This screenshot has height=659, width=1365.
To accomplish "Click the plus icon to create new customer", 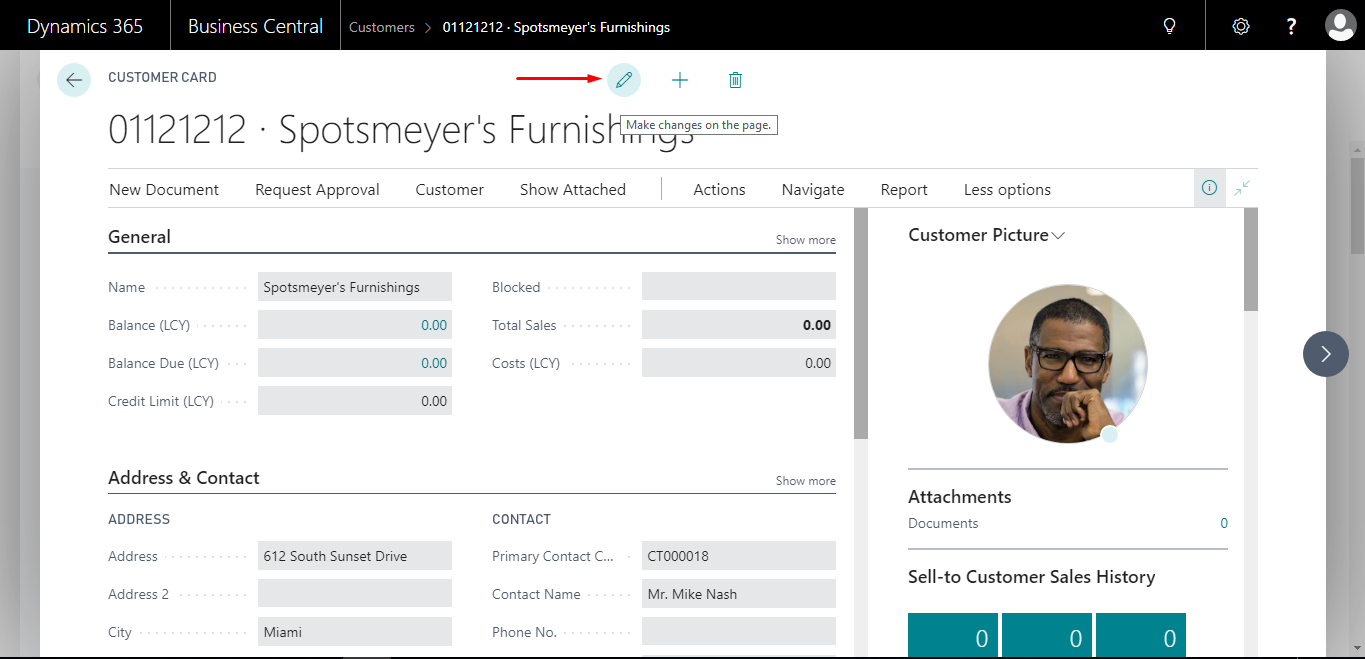I will coord(680,80).
